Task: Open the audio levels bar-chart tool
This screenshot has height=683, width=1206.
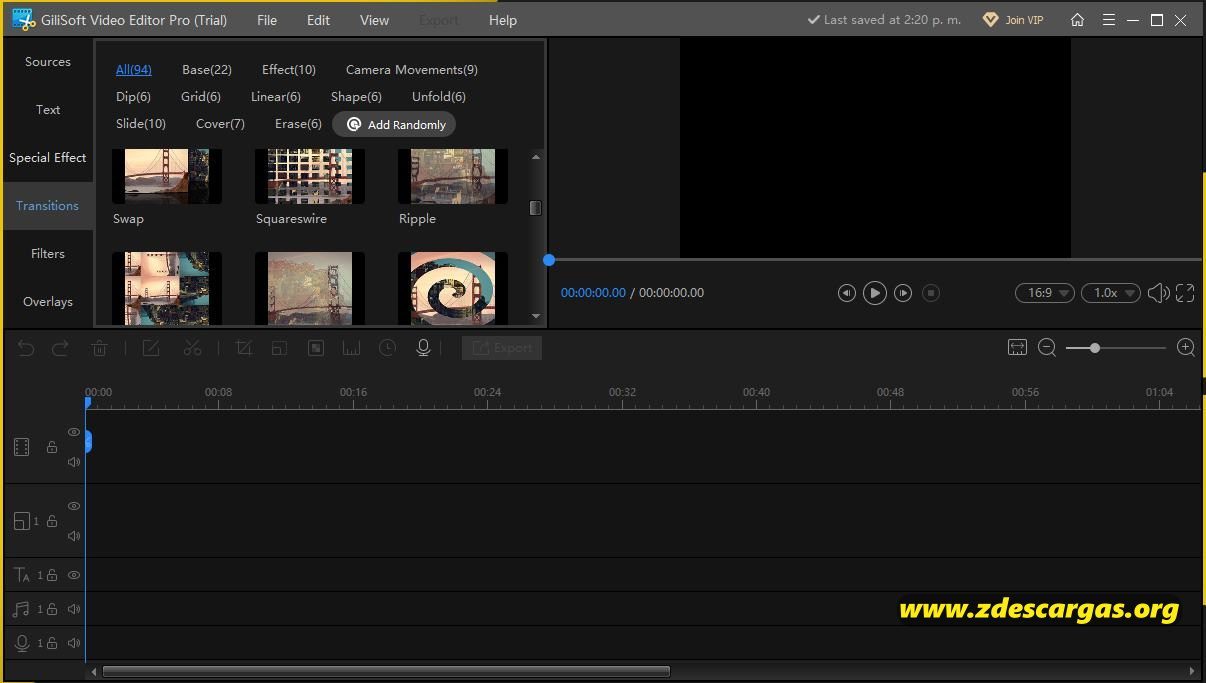Action: tap(351, 348)
